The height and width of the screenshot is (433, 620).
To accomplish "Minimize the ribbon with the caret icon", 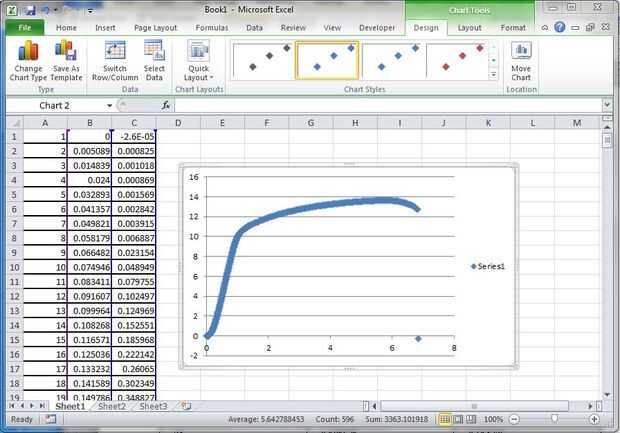I will pos(545,27).
